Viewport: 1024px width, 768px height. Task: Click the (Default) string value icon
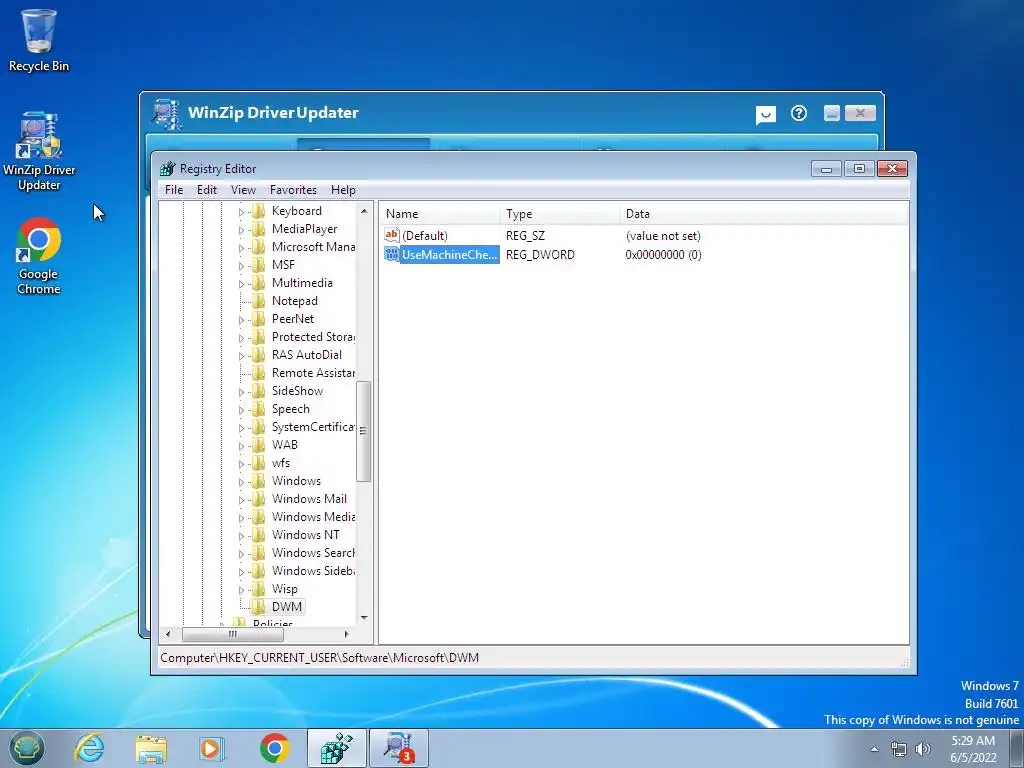(392, 235)
